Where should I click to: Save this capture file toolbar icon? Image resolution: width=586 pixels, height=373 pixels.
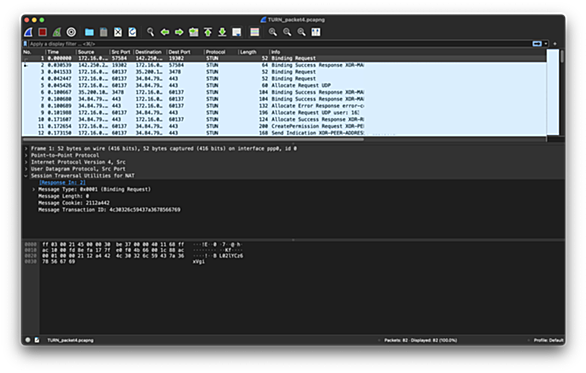pos(104,32)
